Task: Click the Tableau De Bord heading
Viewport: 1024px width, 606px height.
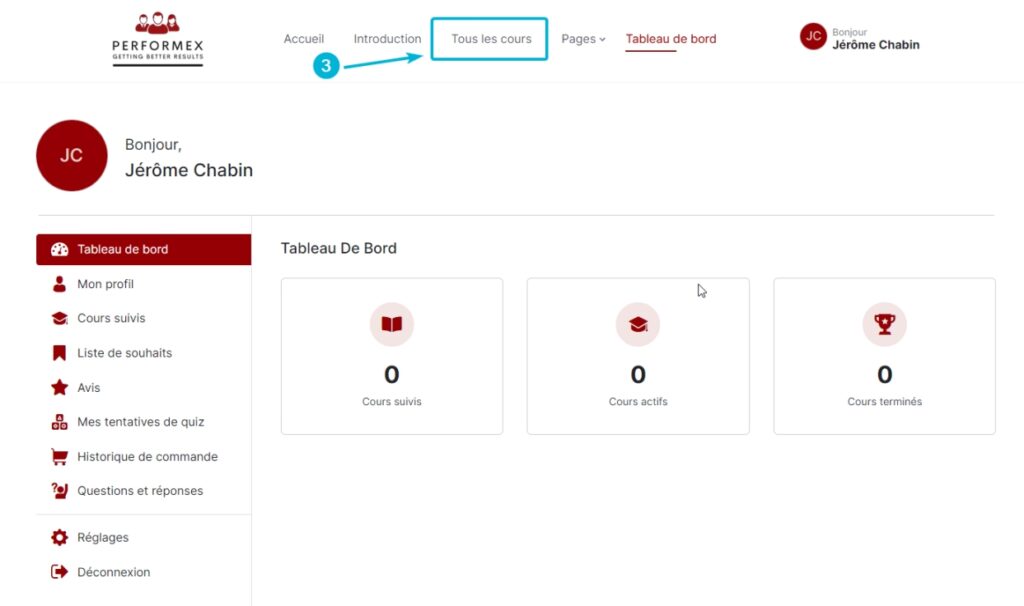Action: click(x=338, y=248)
